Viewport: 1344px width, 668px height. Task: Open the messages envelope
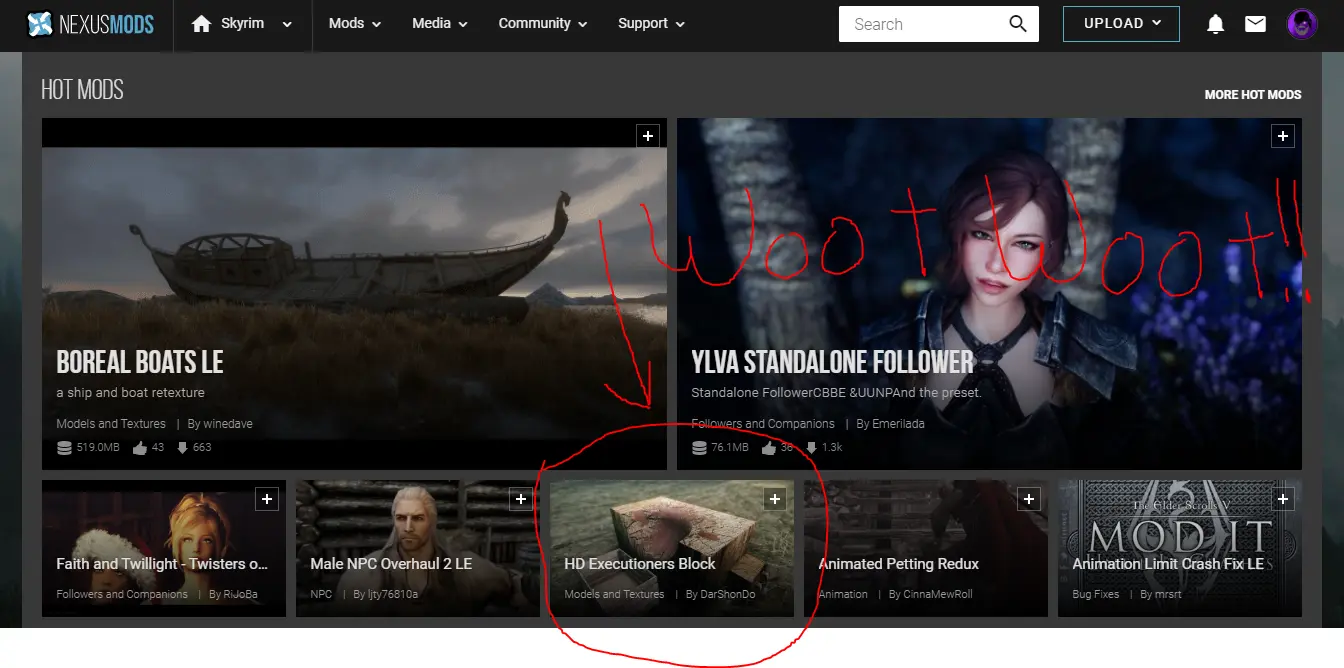[1255, 24]
